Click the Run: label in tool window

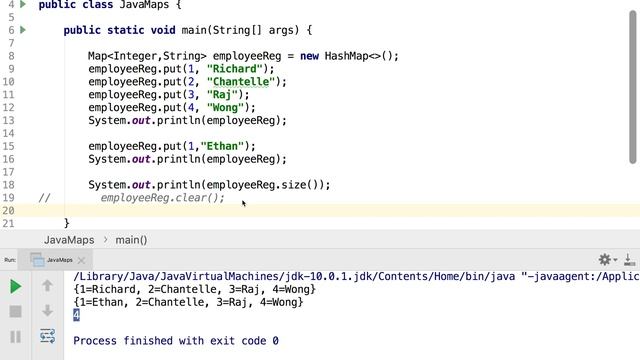[x=10, y=260]
